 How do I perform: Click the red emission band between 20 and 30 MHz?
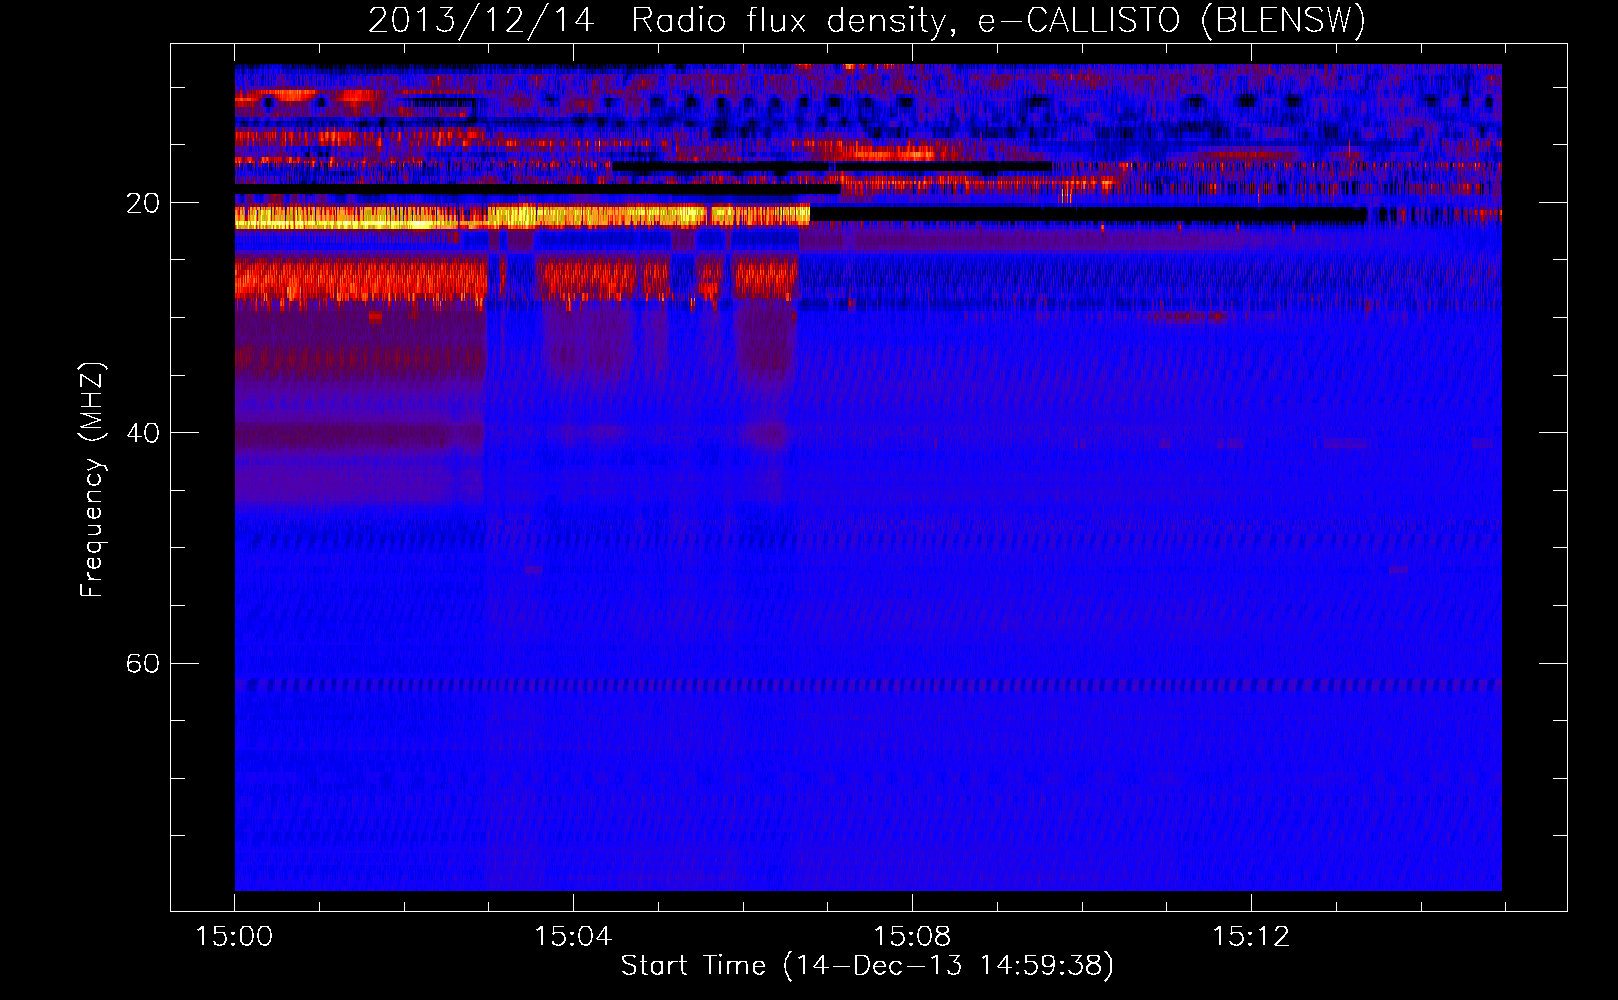click(516, 278)
